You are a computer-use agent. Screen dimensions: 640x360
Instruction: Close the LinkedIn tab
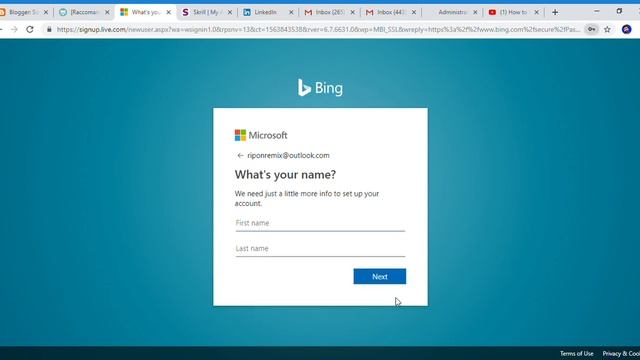[291, 12]
